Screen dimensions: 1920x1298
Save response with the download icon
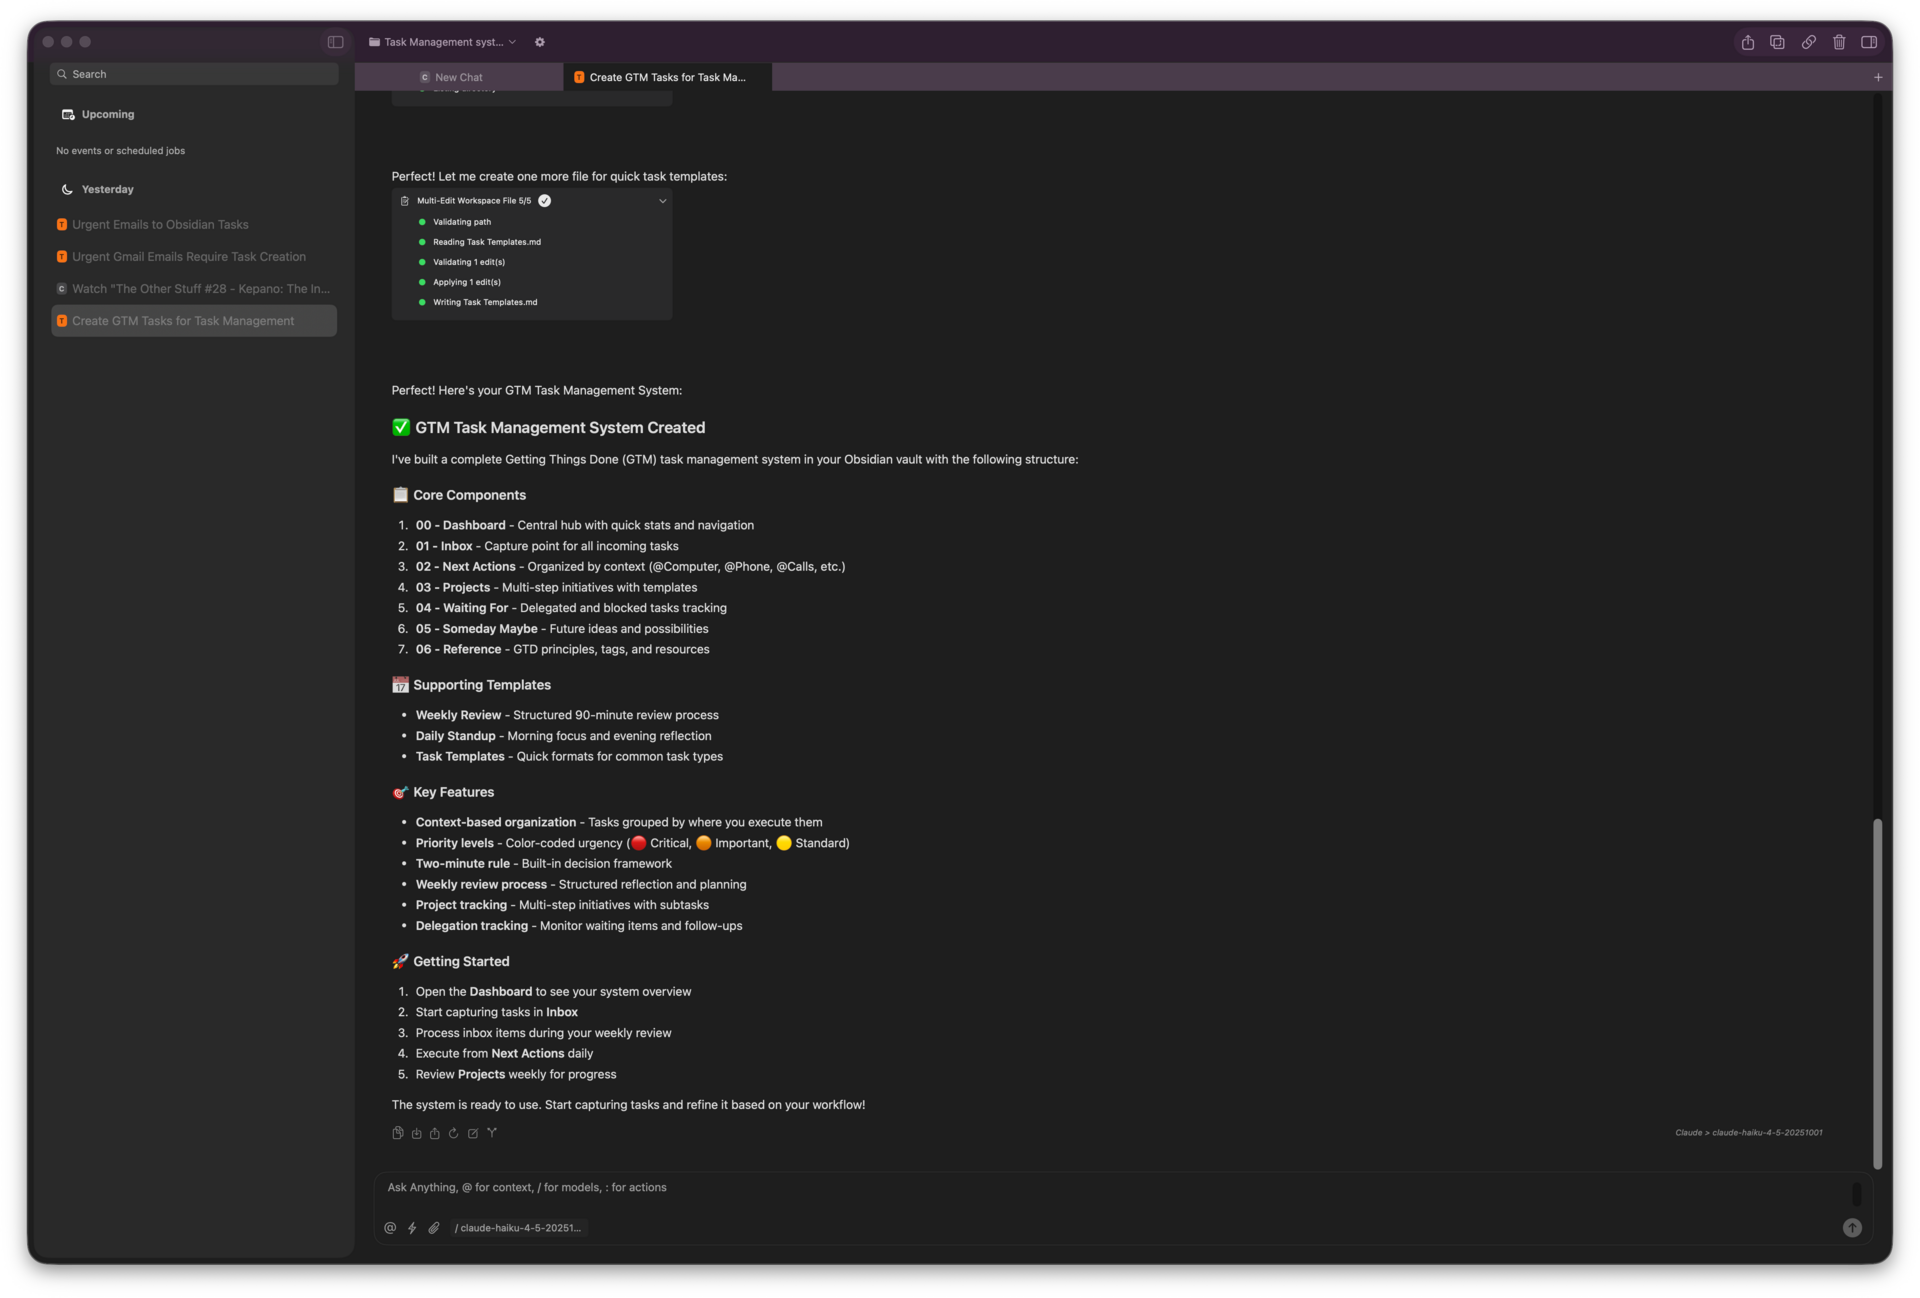click(x=416, y=1133)
